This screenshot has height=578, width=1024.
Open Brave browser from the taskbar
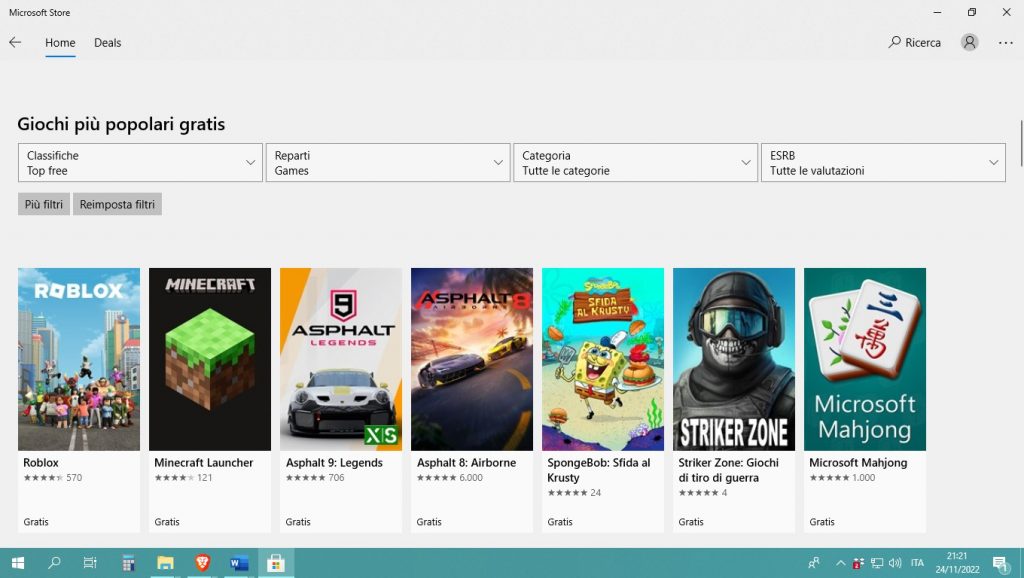pyautogui.click(x=201, y=562)
